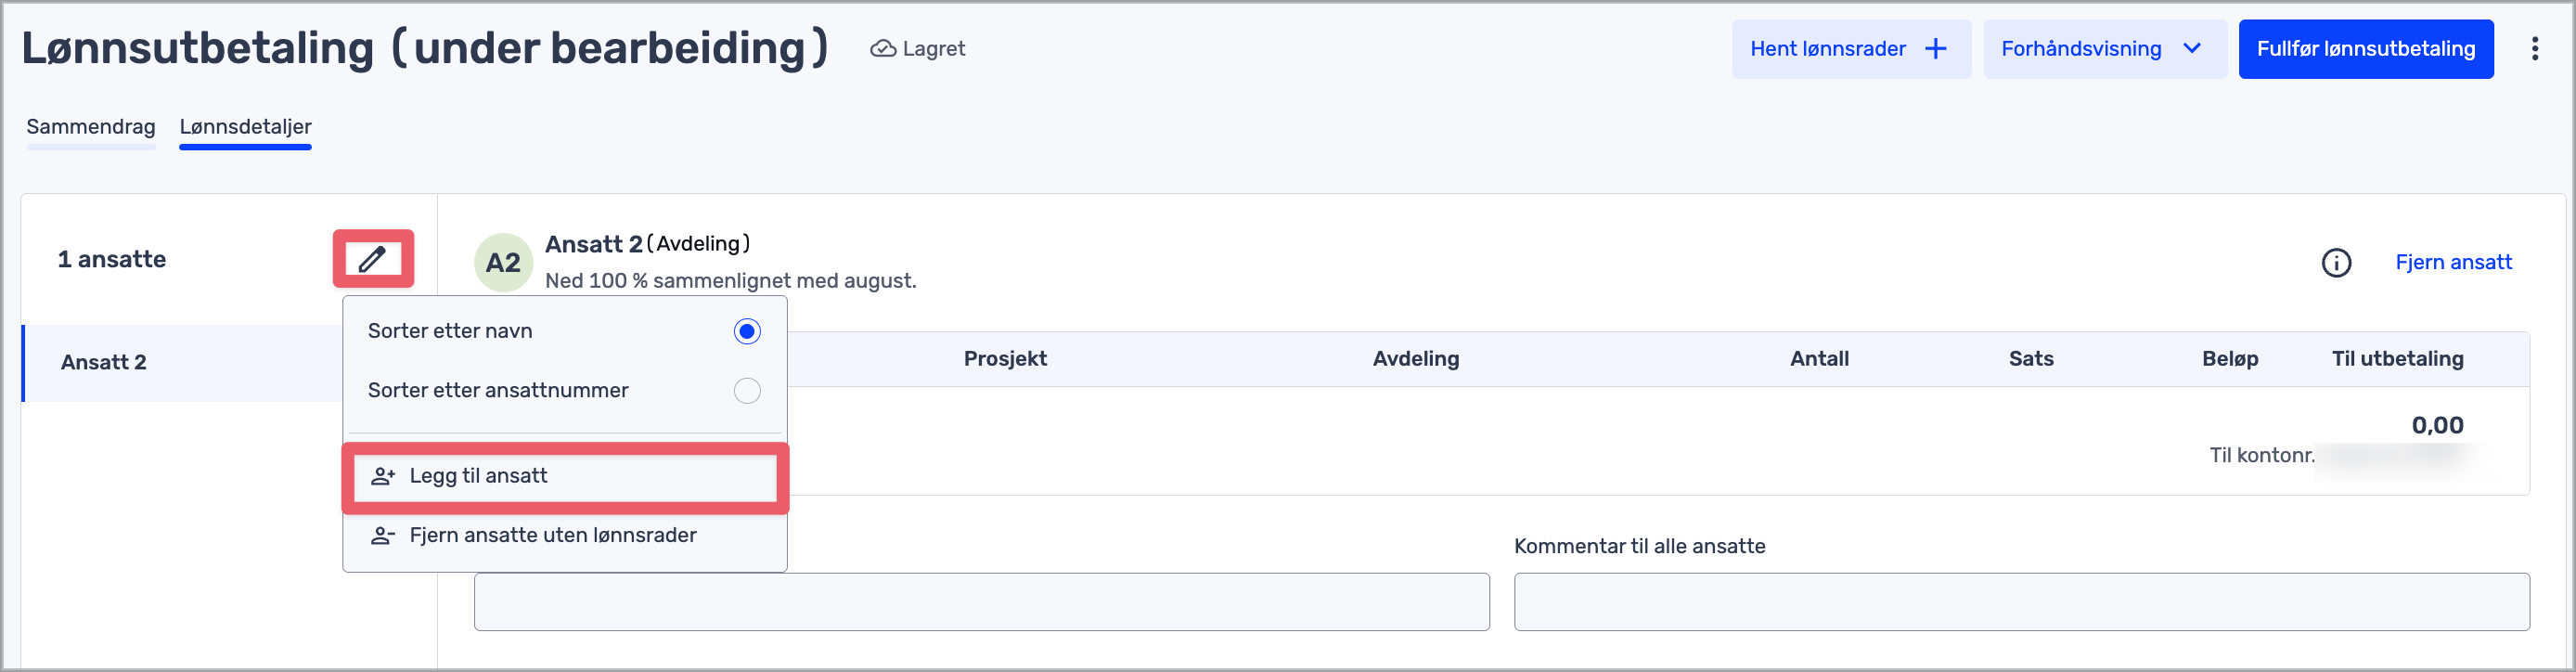Image resolution: width=2576 pixels, height=672 pixels.
Task: Select Ansatt 2 in employee list
Action: [x=104, y=363]
